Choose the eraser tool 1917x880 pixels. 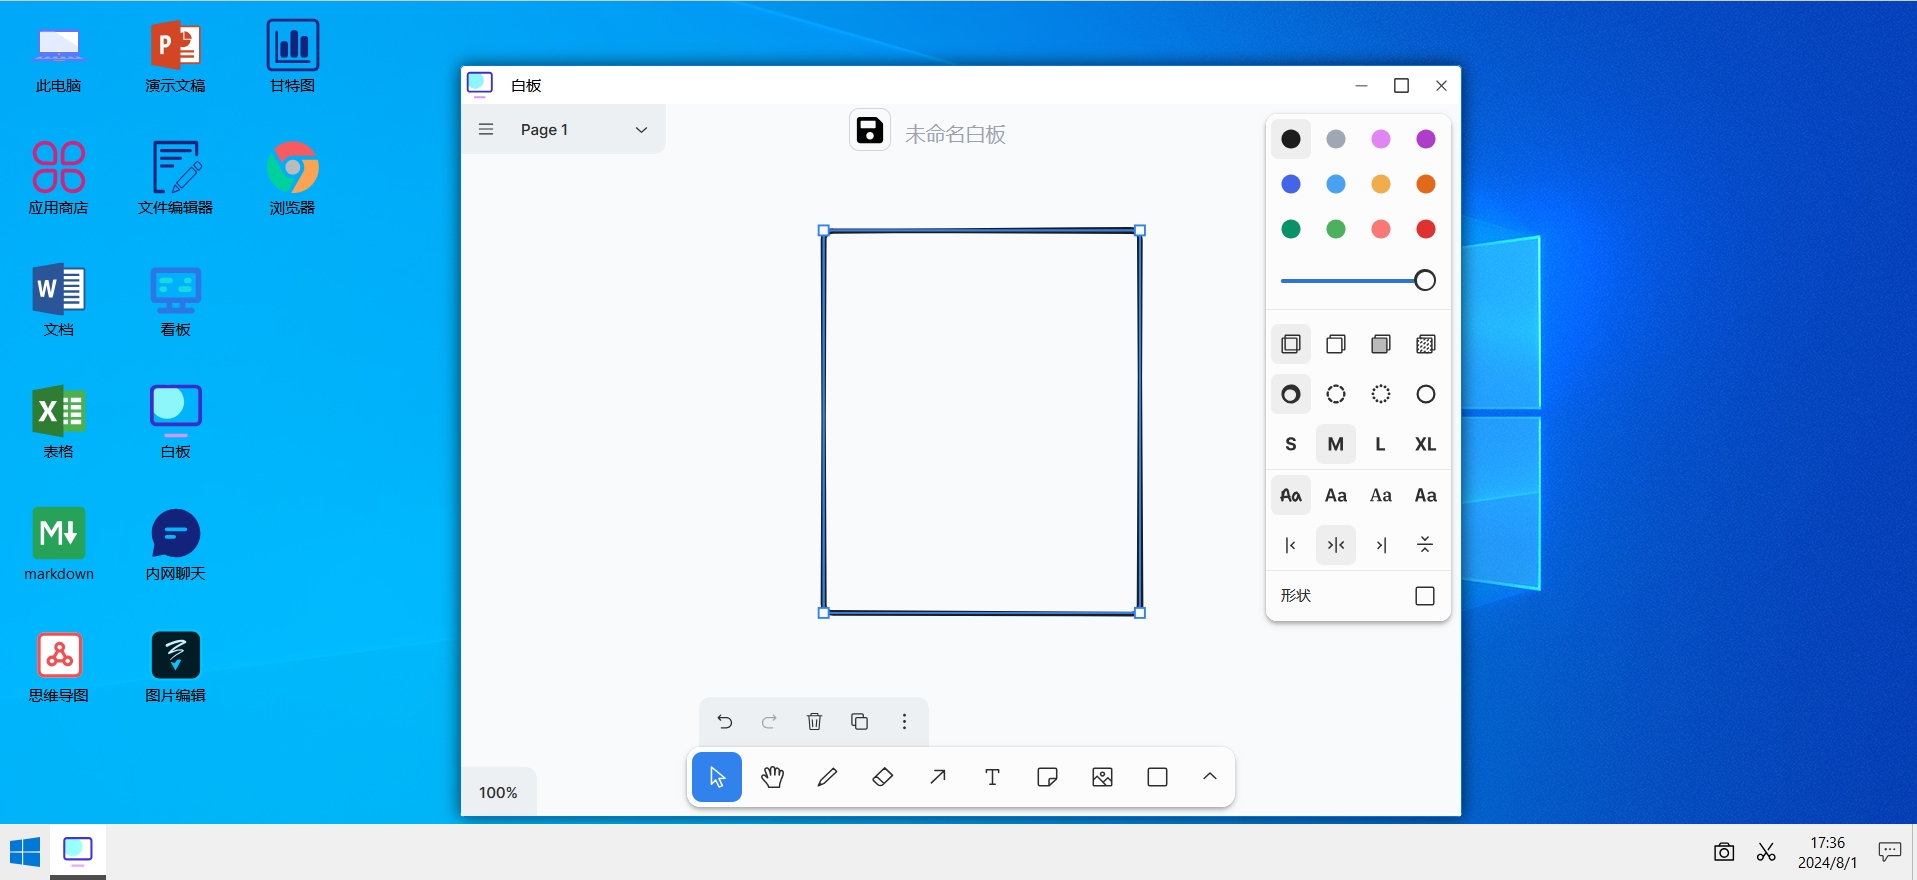click(882, 777)
